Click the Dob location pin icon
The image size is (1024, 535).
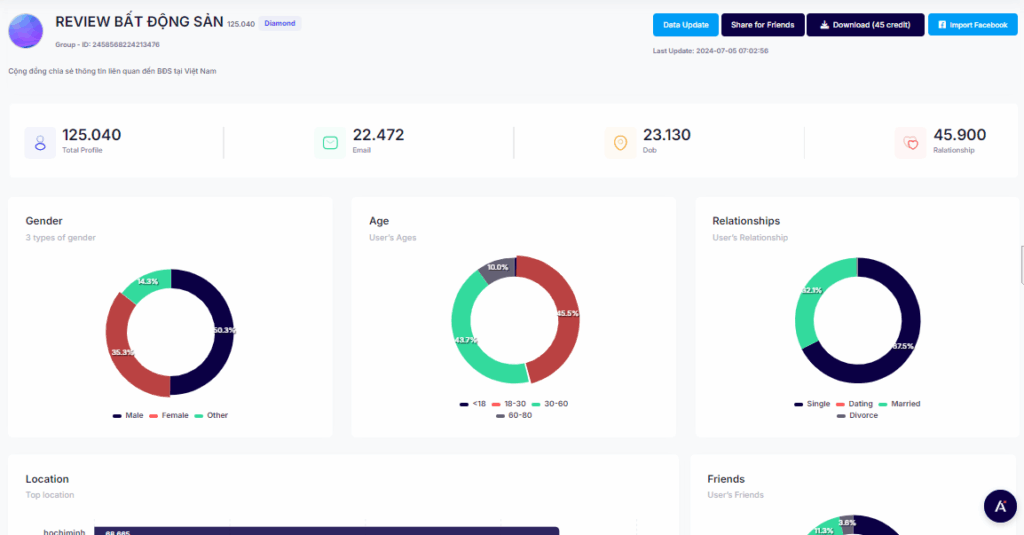click(x=620, y=143)
